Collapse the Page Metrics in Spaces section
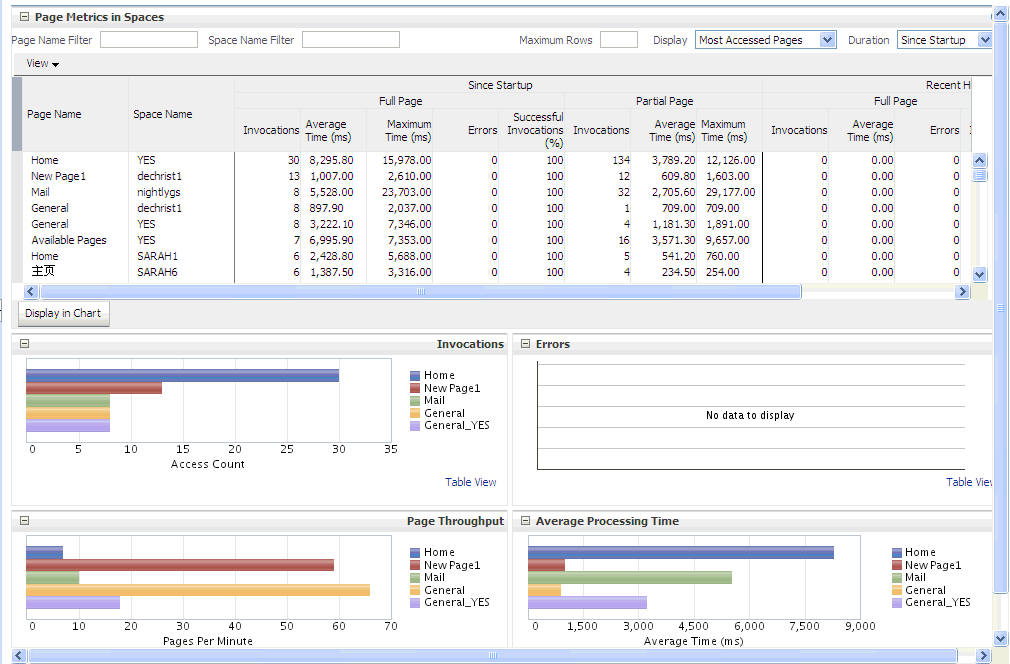Image resolution: width=1010 pixels, height=664 pixels. [x=24, y=17]
